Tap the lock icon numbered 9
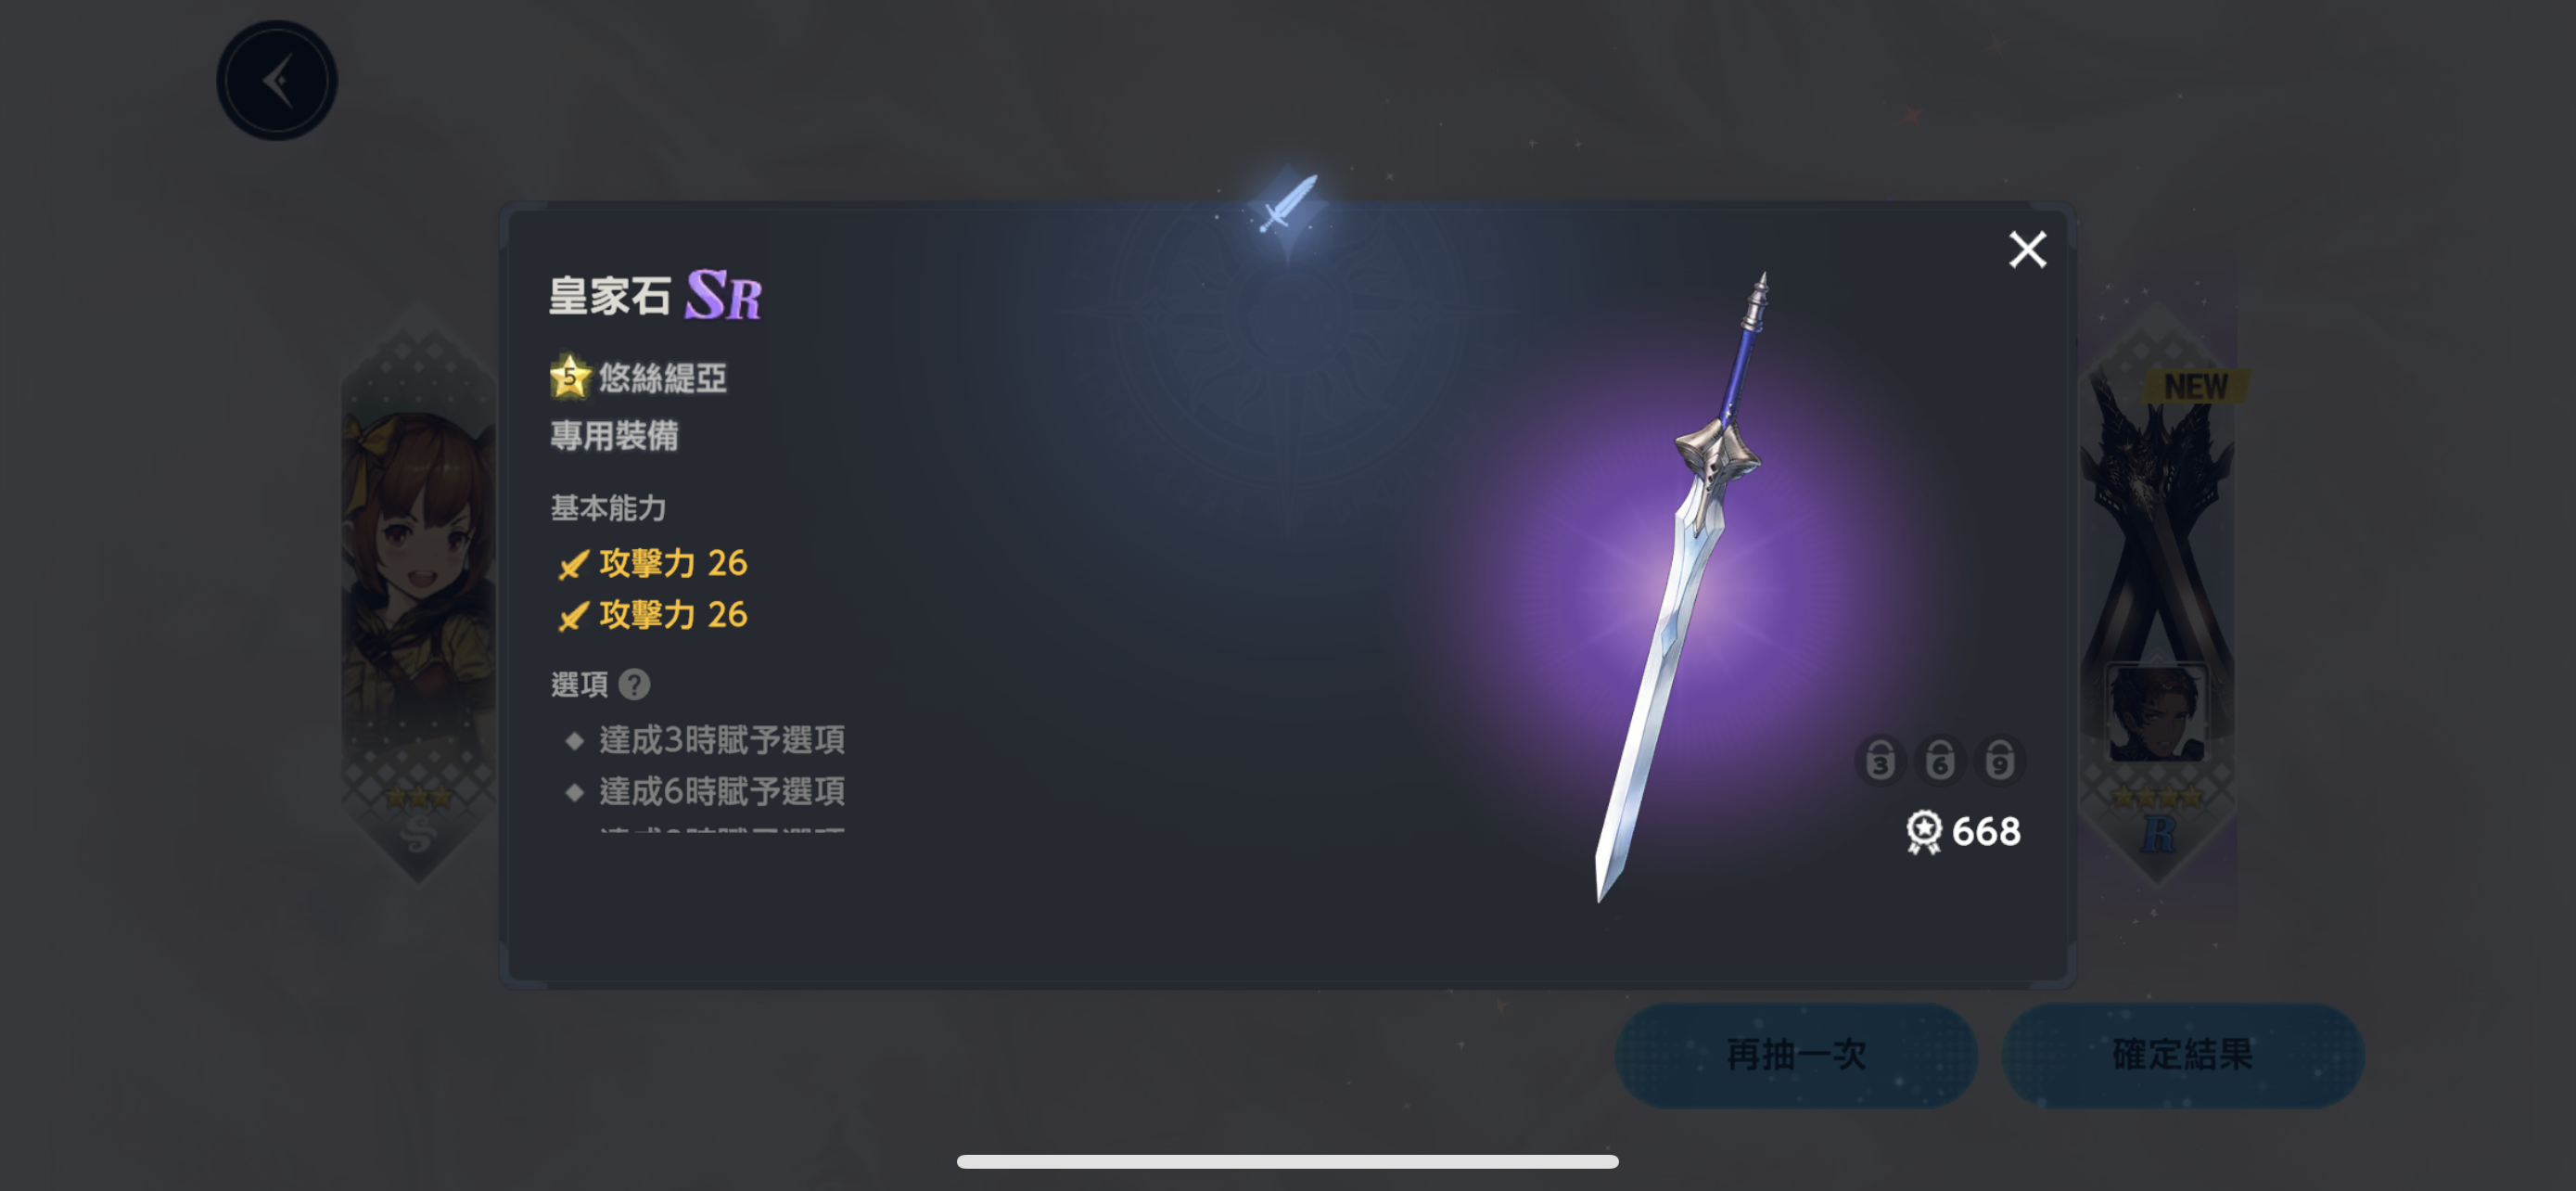The width and height of the screenshot is (2576, 1191). click(x=1999, y=762)
